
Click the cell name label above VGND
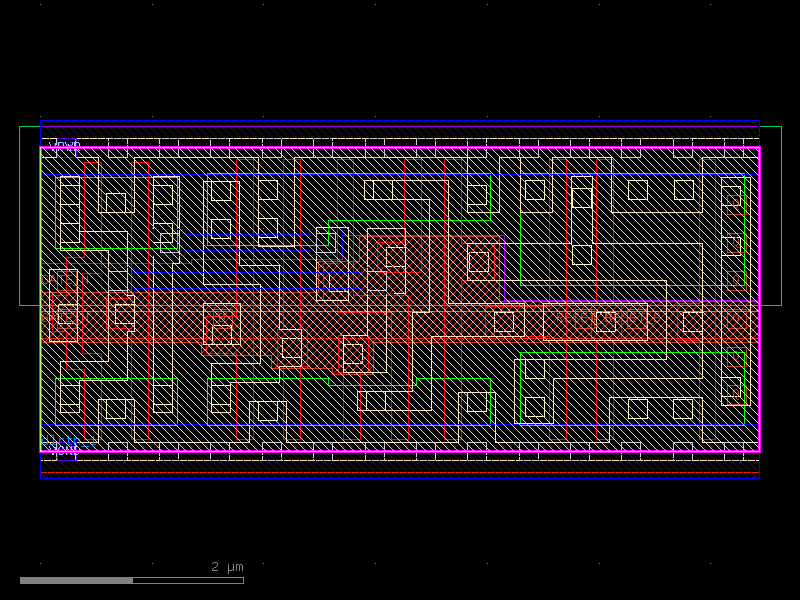[x=70, y=441]
